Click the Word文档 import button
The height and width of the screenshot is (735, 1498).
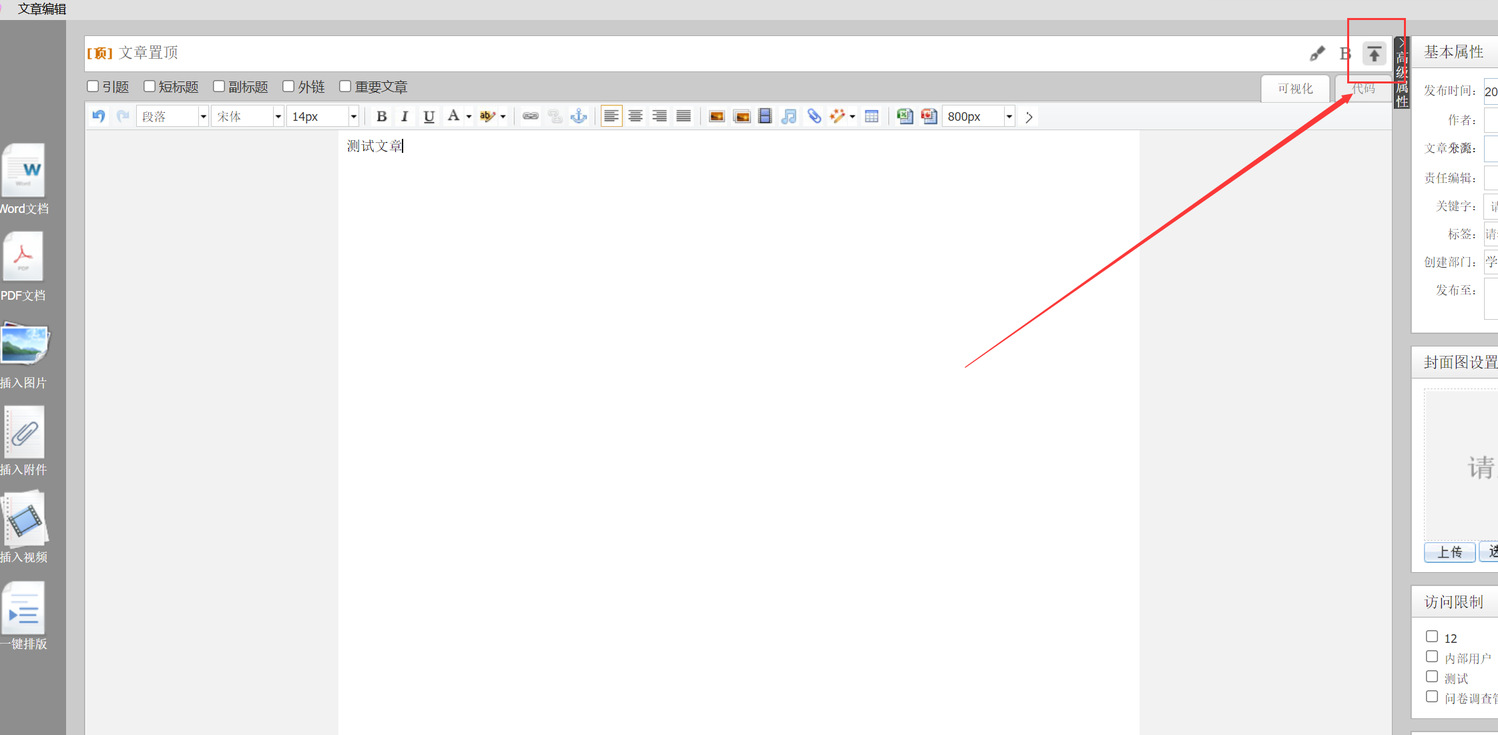(x=23, y=180)
